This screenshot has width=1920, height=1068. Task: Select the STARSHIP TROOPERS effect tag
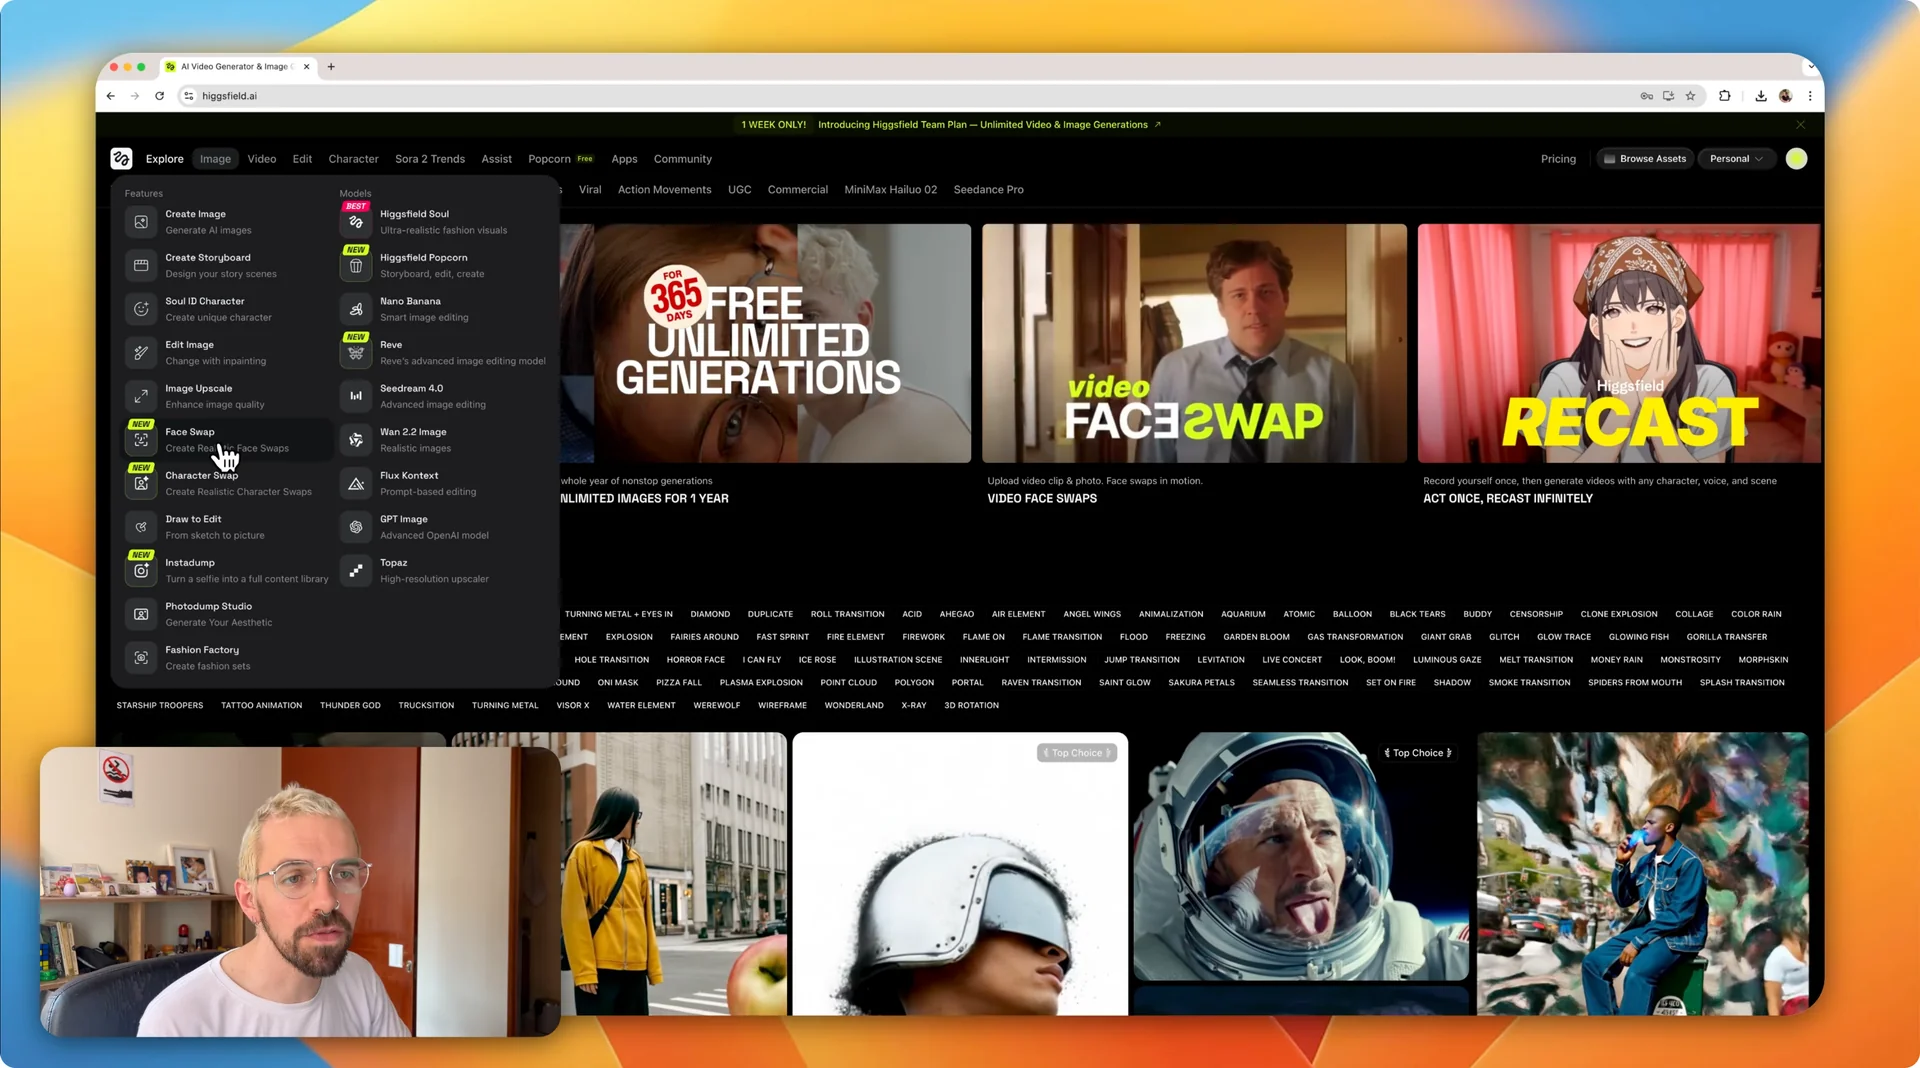pos(160,706)
